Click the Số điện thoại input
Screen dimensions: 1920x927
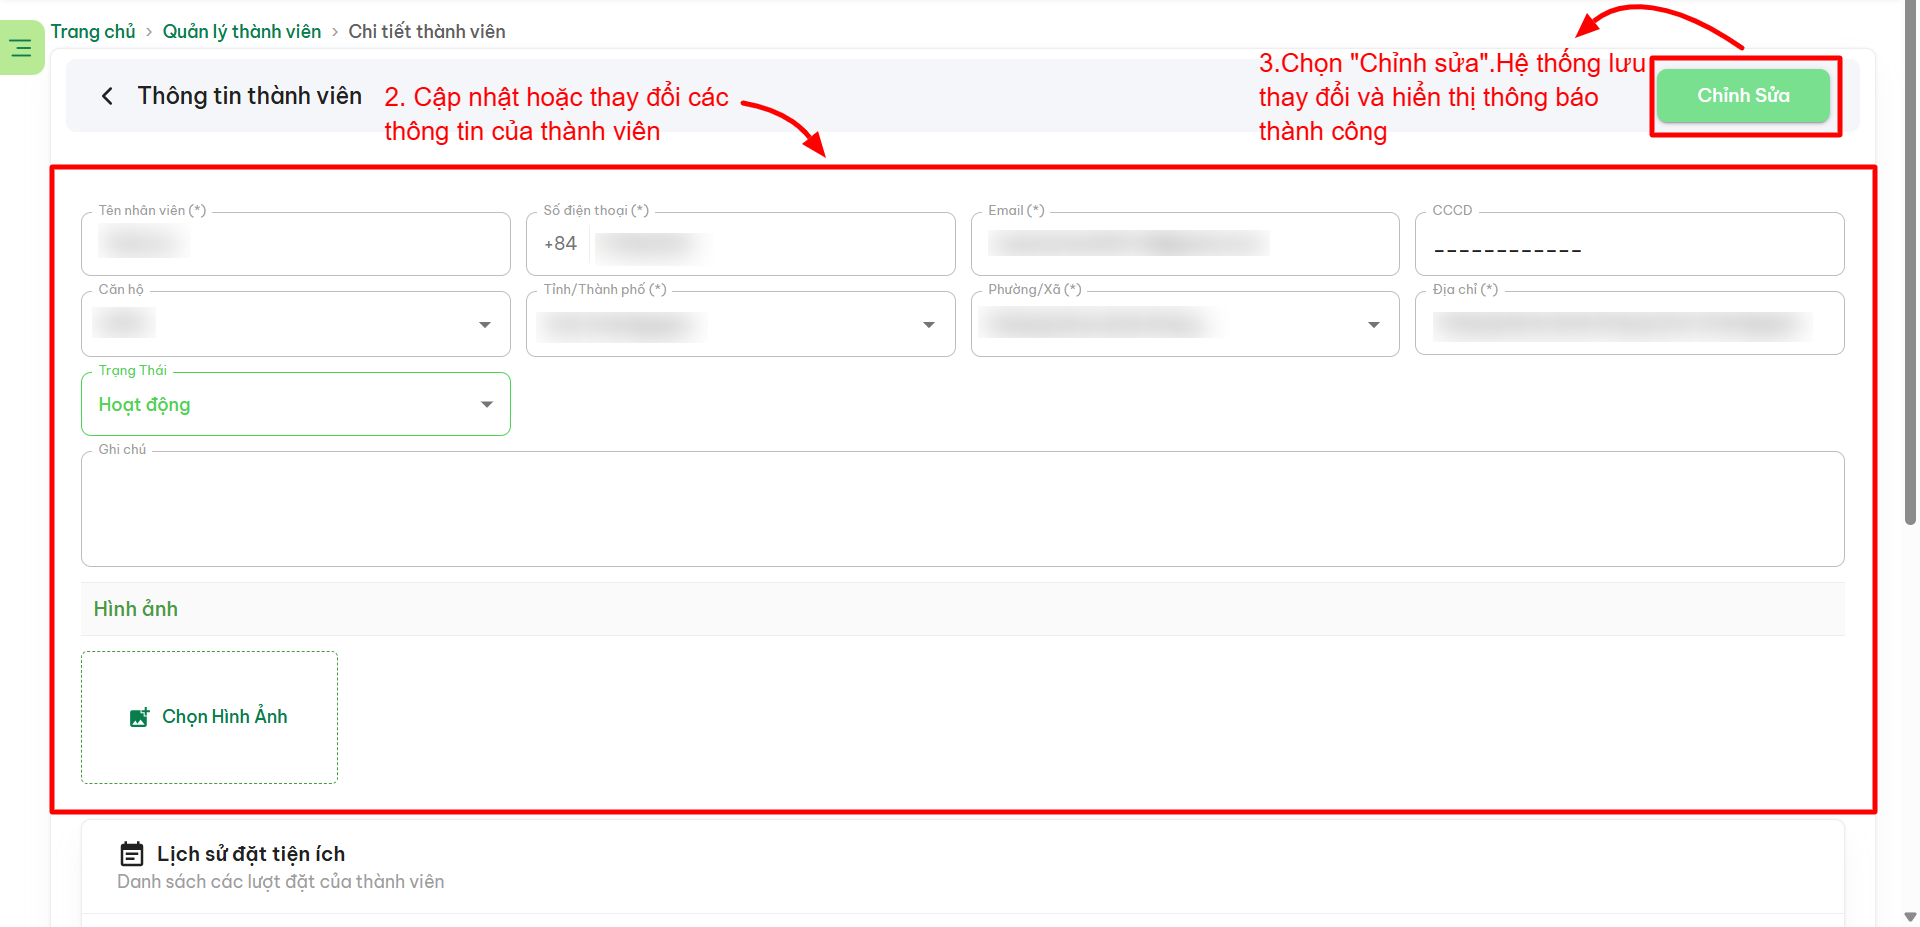point(770,244)
